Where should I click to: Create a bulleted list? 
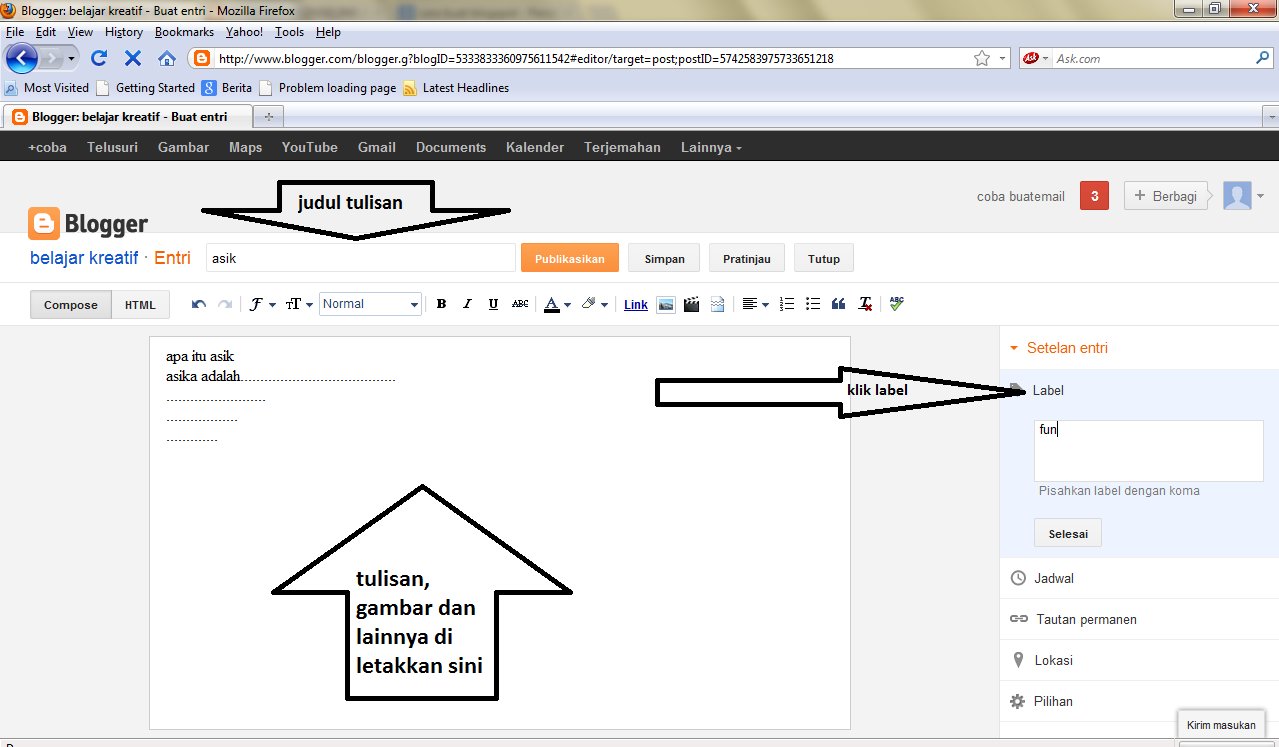click(813, 304)
